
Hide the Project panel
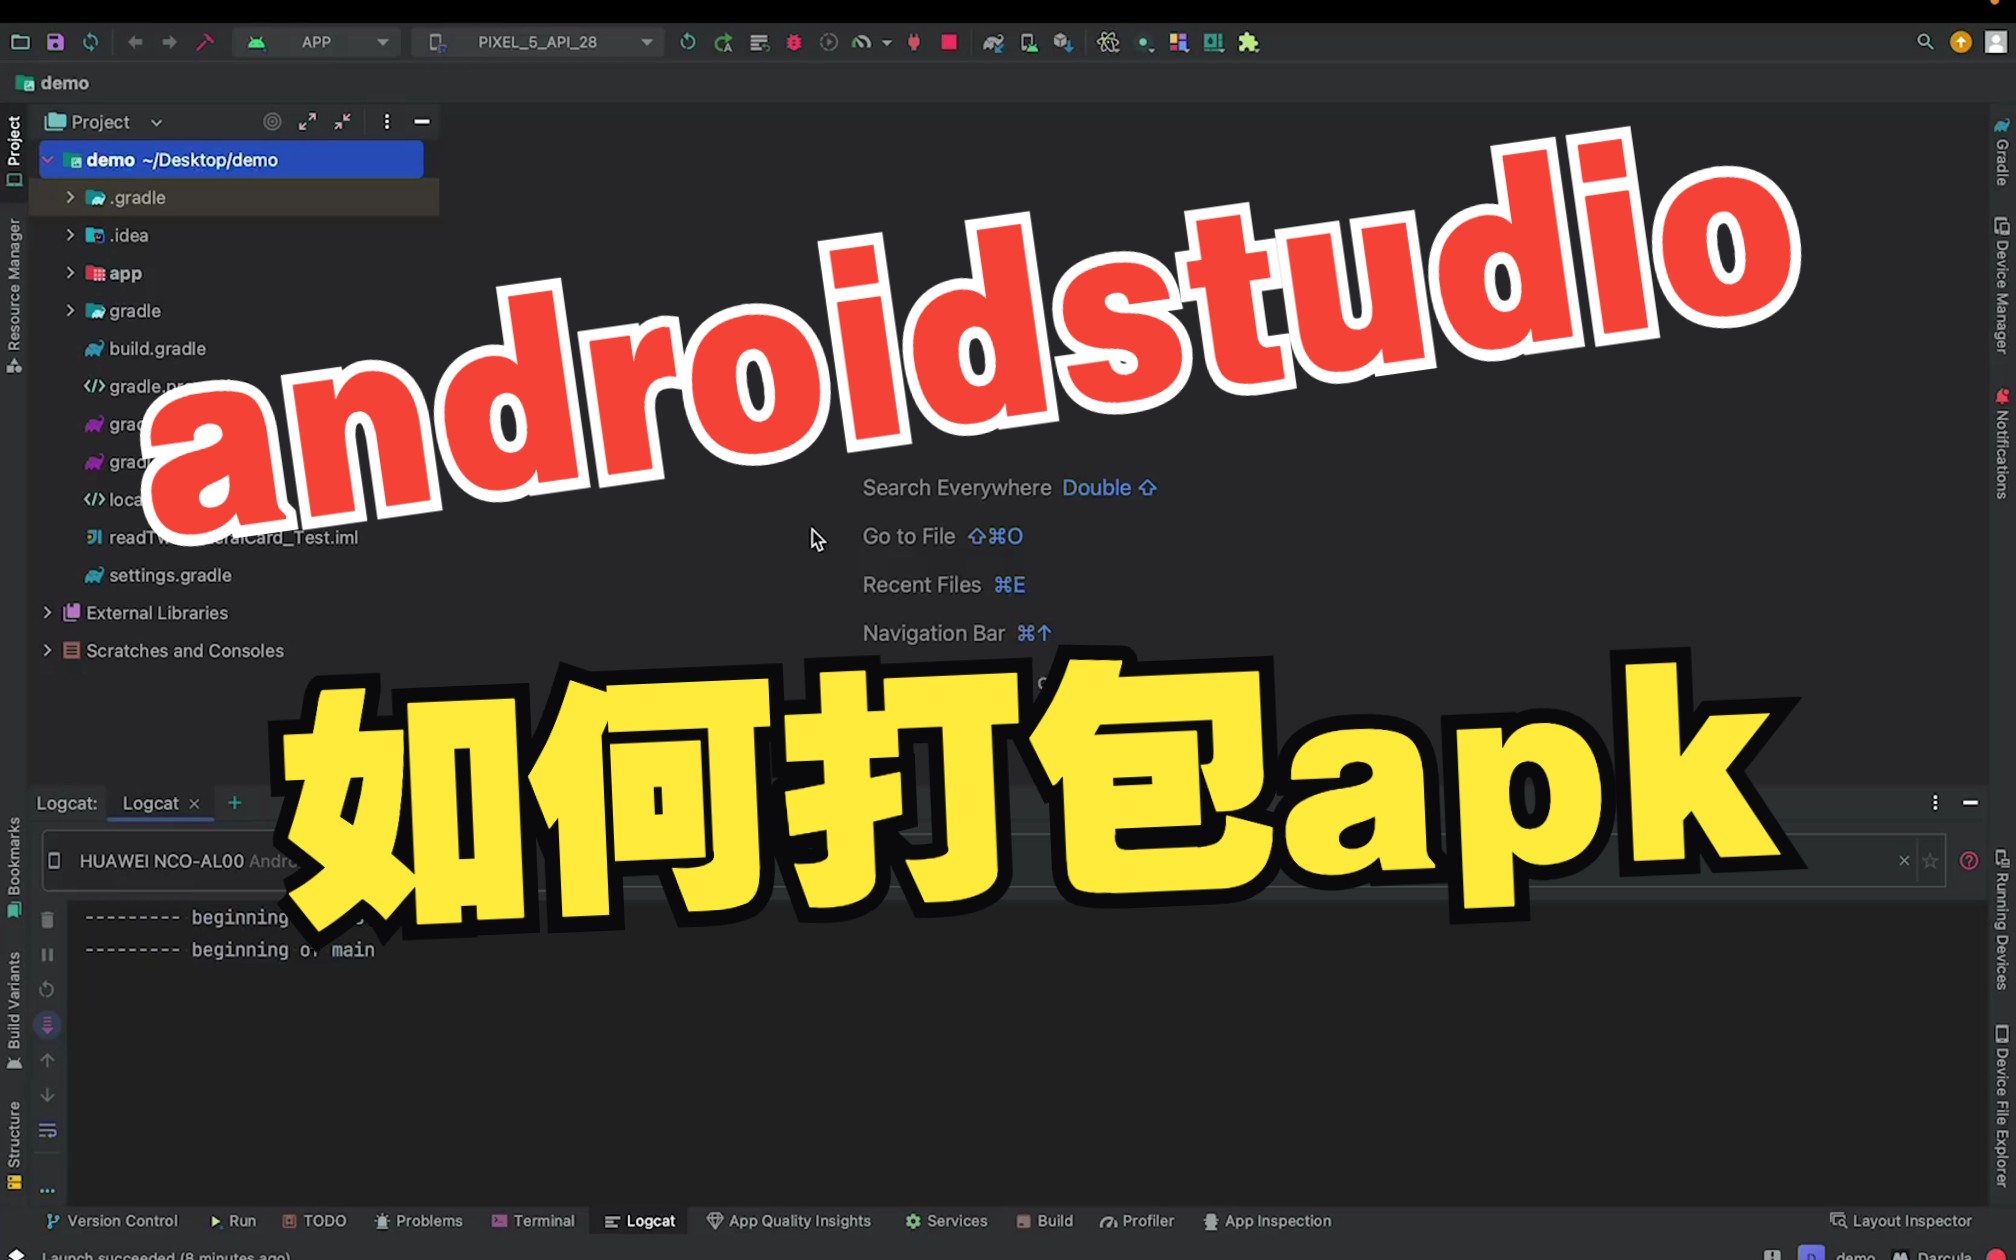click(x=422, y=121)
